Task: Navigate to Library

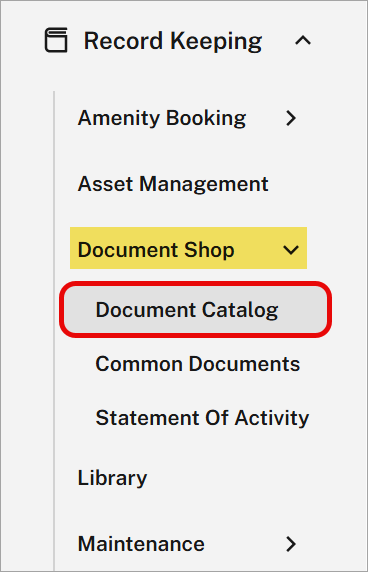Action: [x=112, y=478]
